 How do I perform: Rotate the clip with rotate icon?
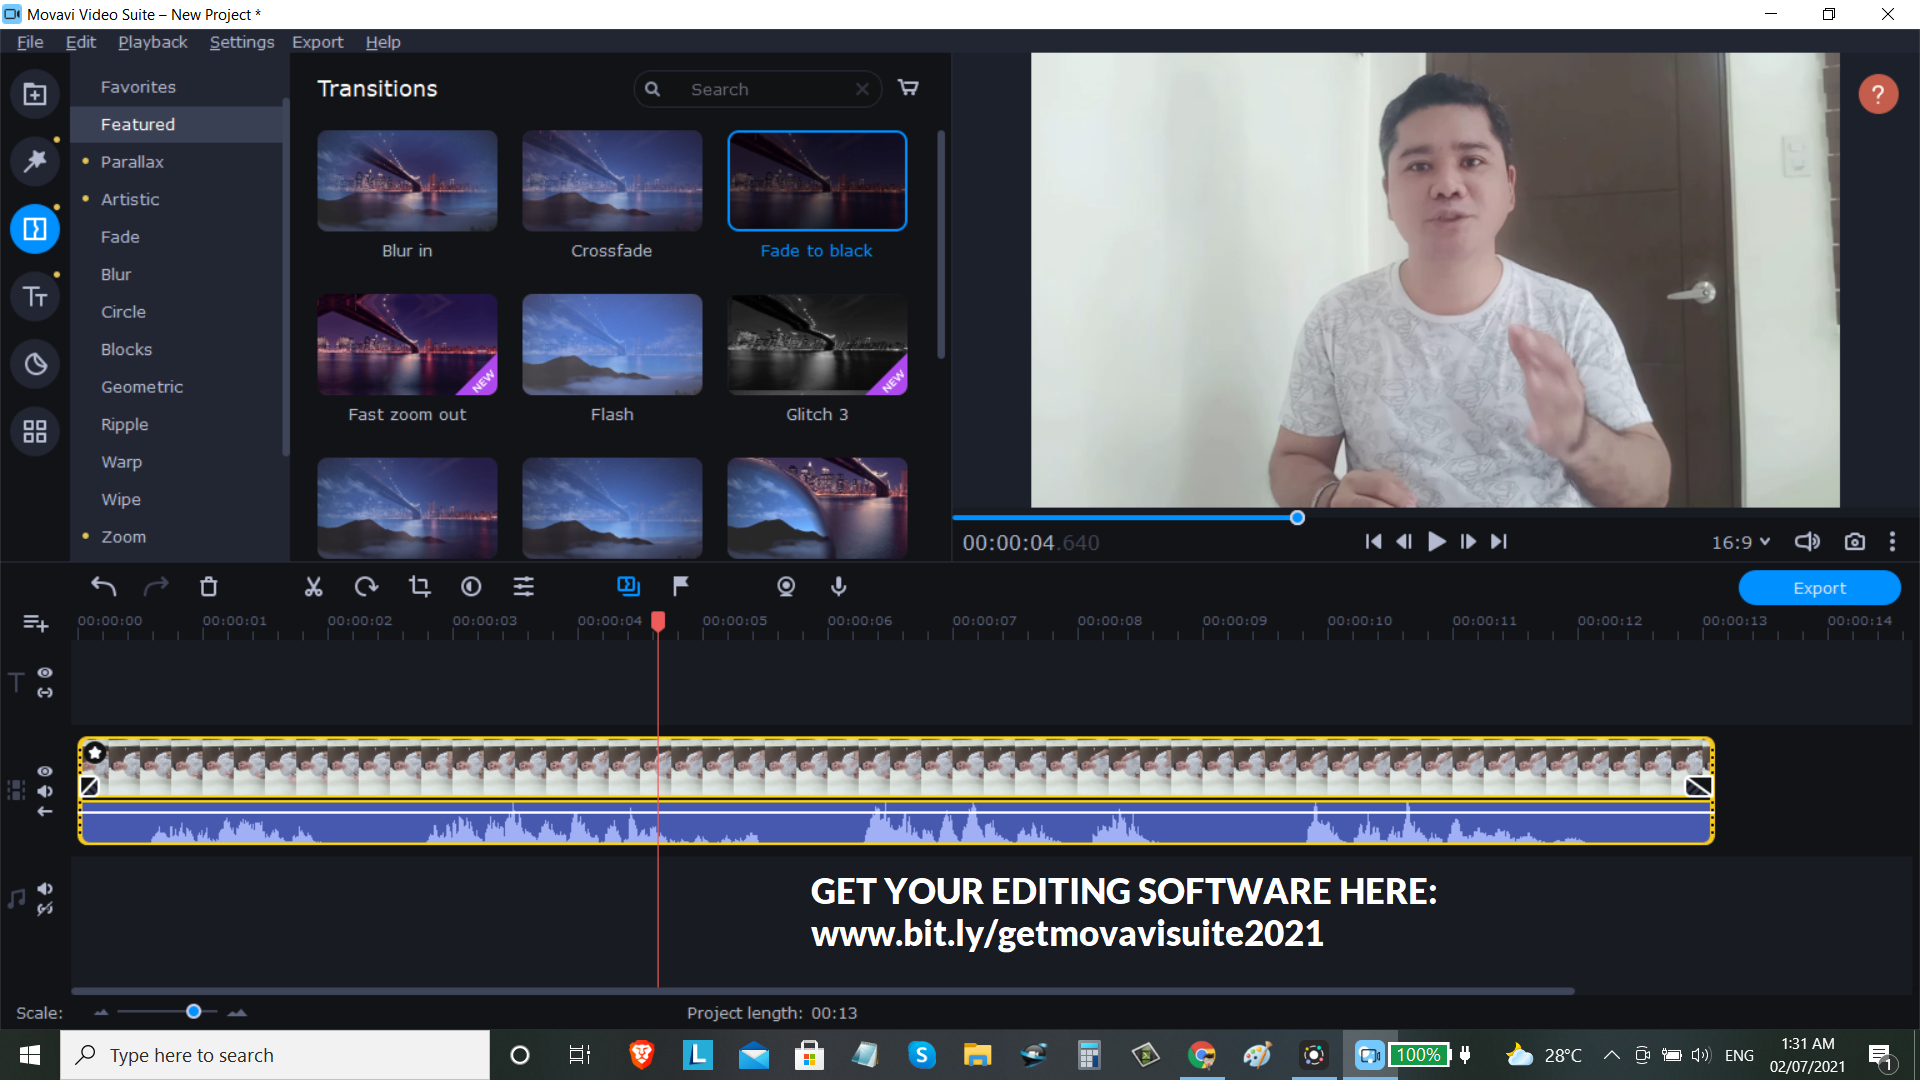click(366, 587)
